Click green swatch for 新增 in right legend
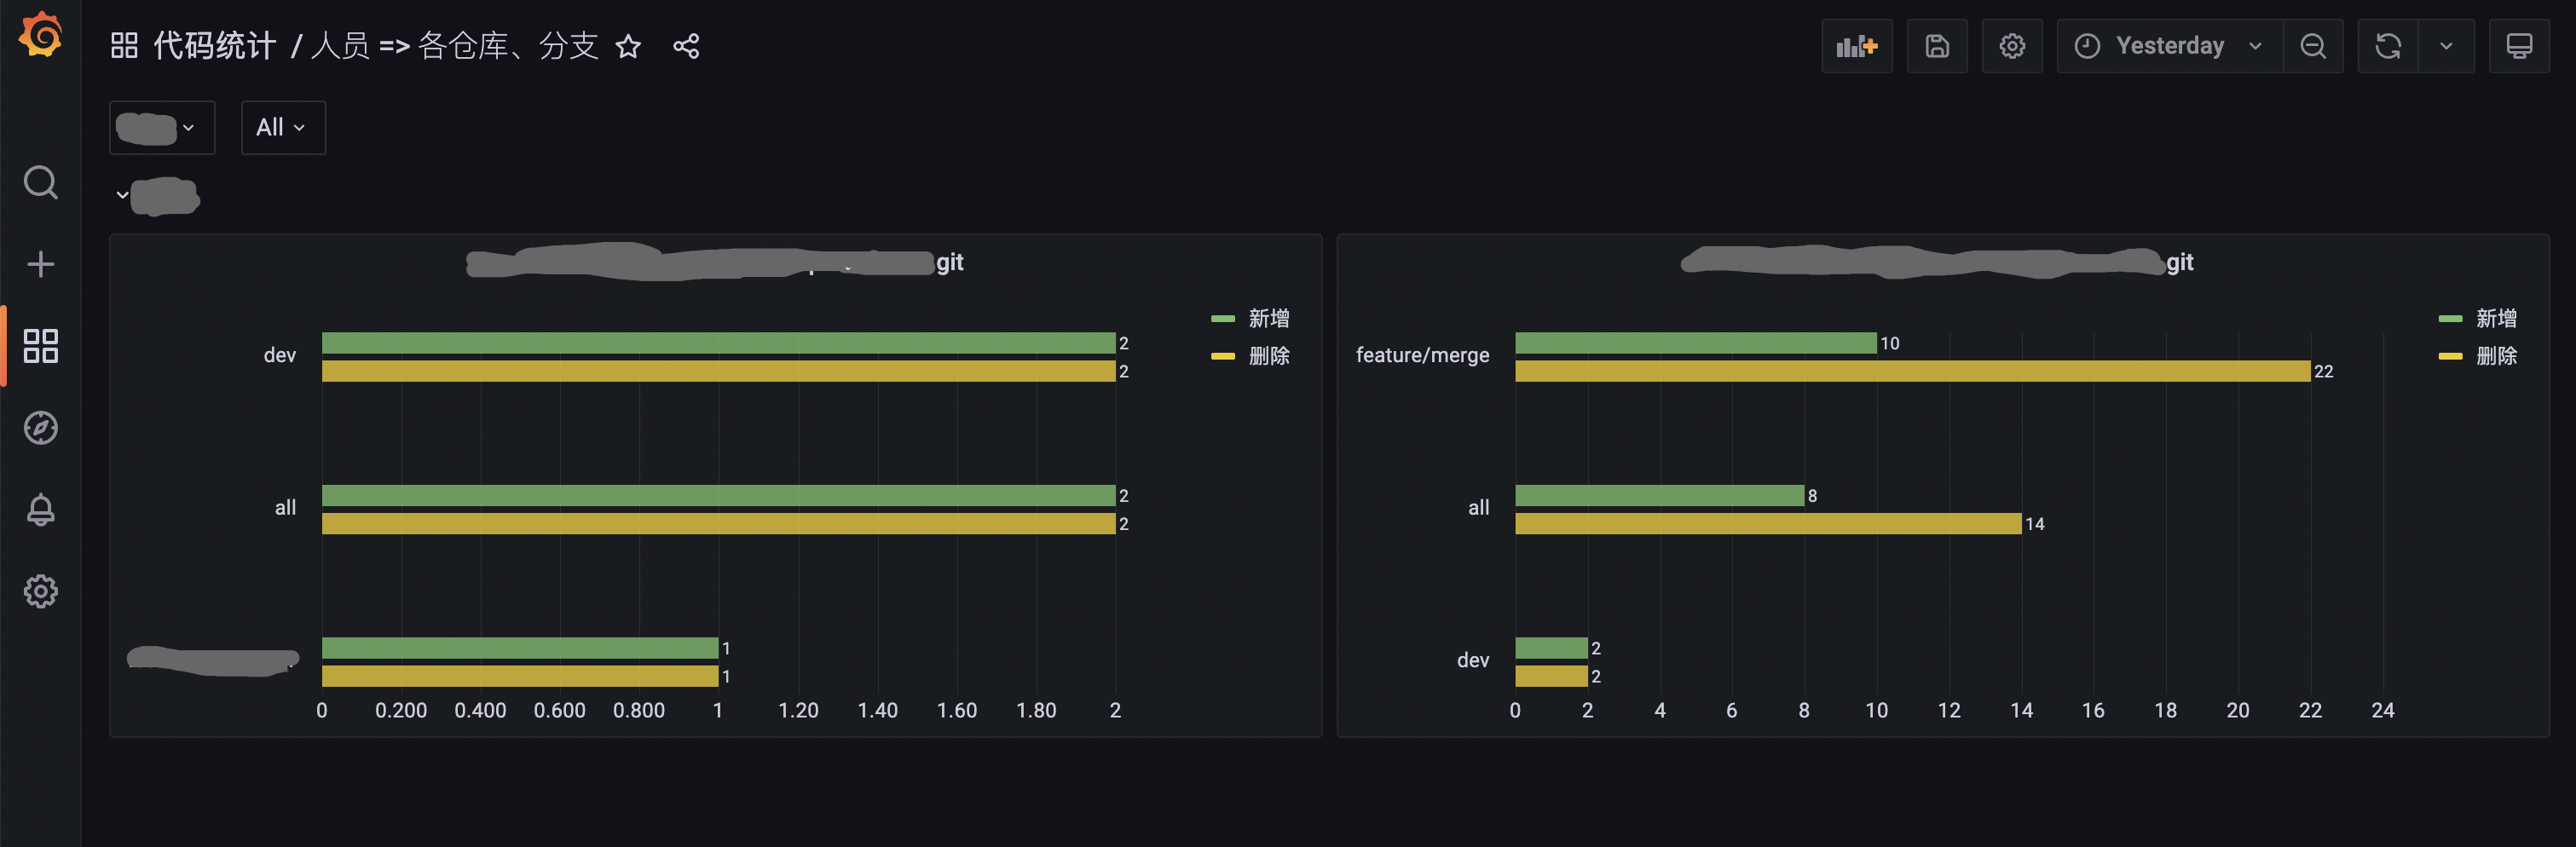This screenshot has height=847, width=2576. (x=2450, y=318)
